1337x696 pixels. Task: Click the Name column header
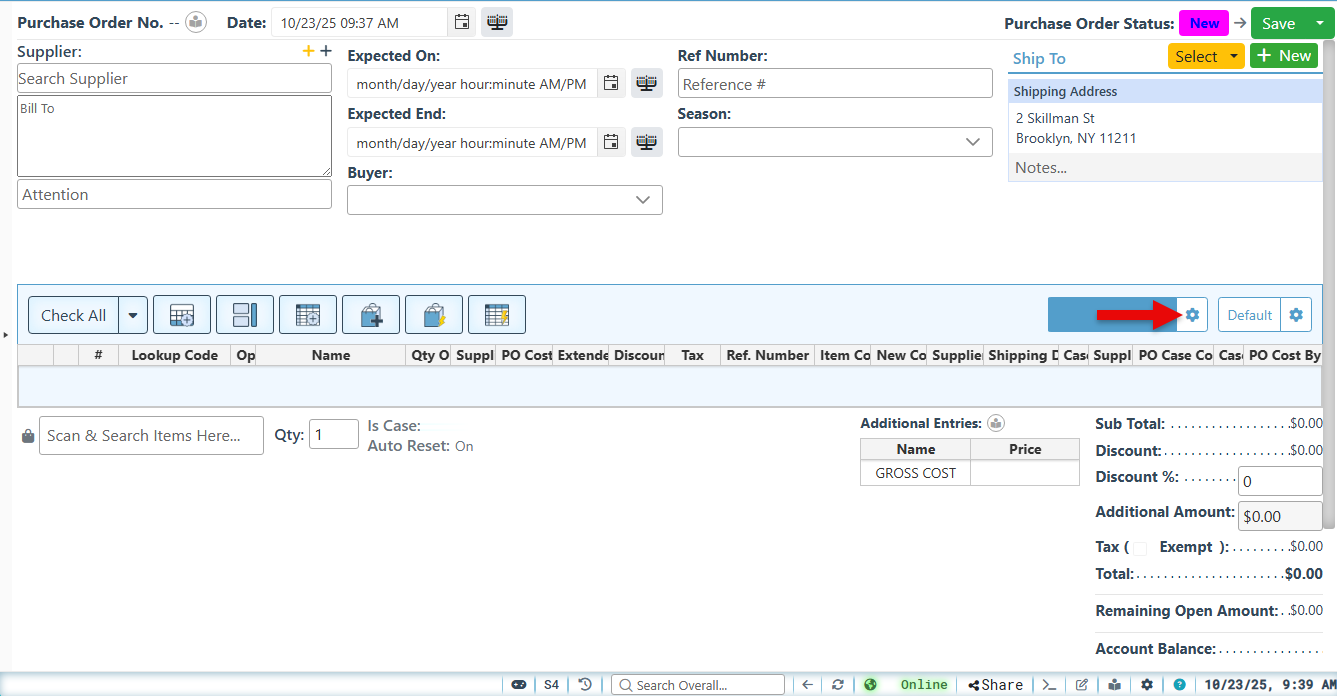coord(330,355)
